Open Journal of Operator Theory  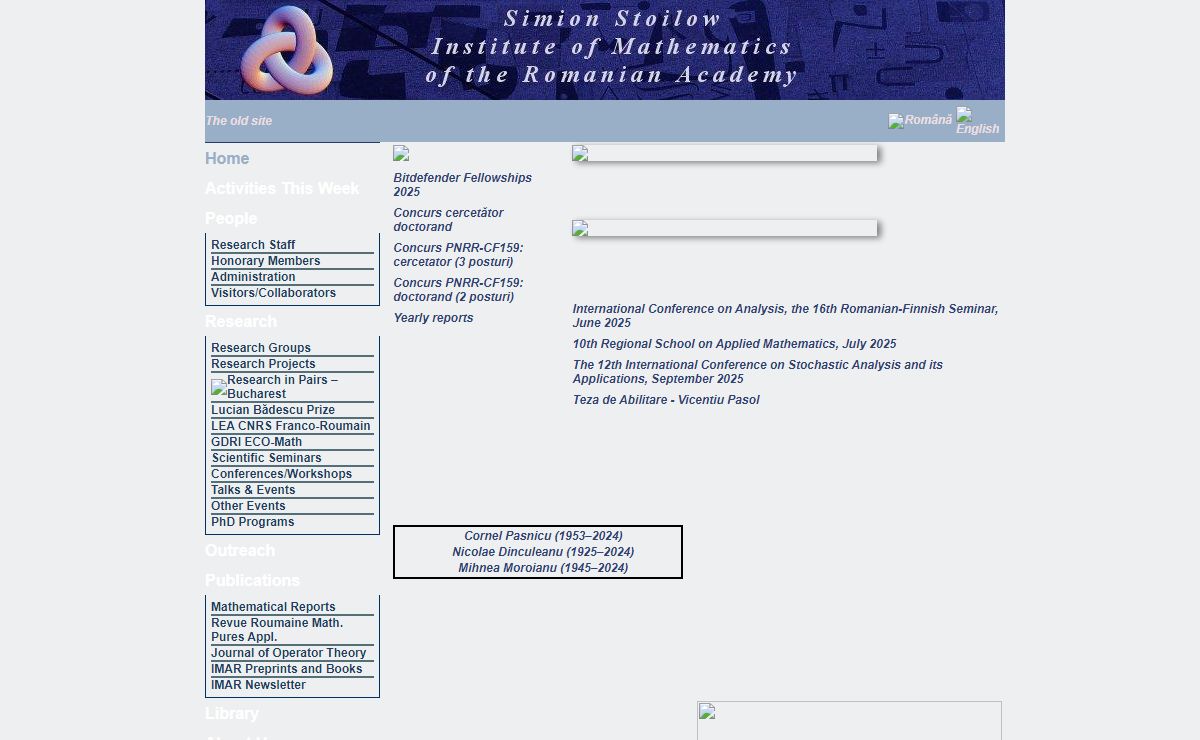coord(288,653)
